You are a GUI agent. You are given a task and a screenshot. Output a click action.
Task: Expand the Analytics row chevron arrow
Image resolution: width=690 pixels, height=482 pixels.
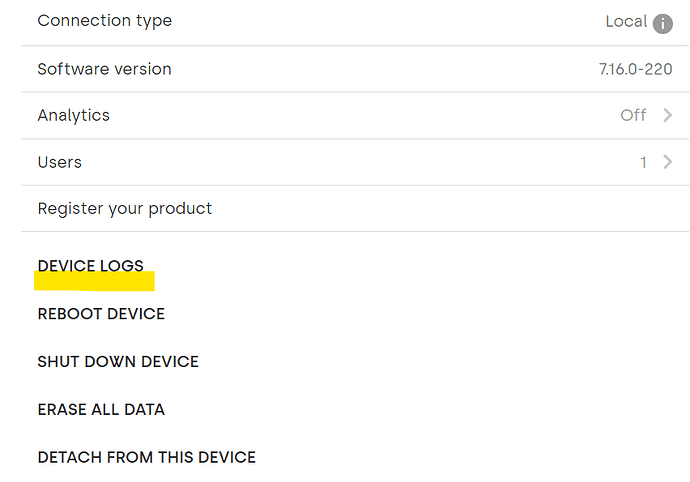[x=668, y=115]
